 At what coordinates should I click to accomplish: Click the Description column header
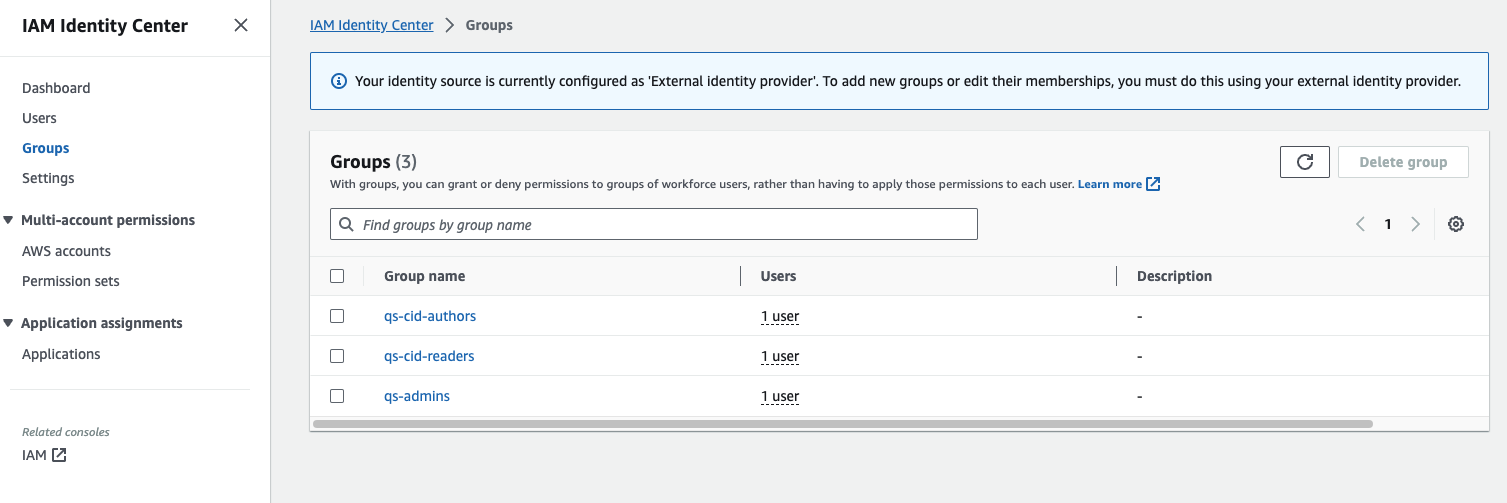point(1174,276)
